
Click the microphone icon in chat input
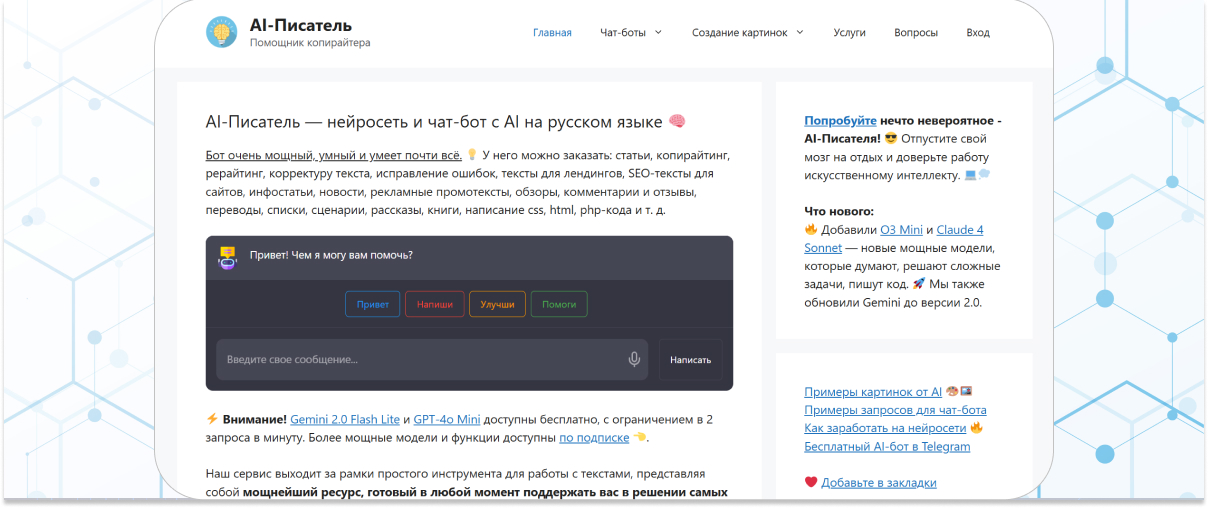click(634, 359)
